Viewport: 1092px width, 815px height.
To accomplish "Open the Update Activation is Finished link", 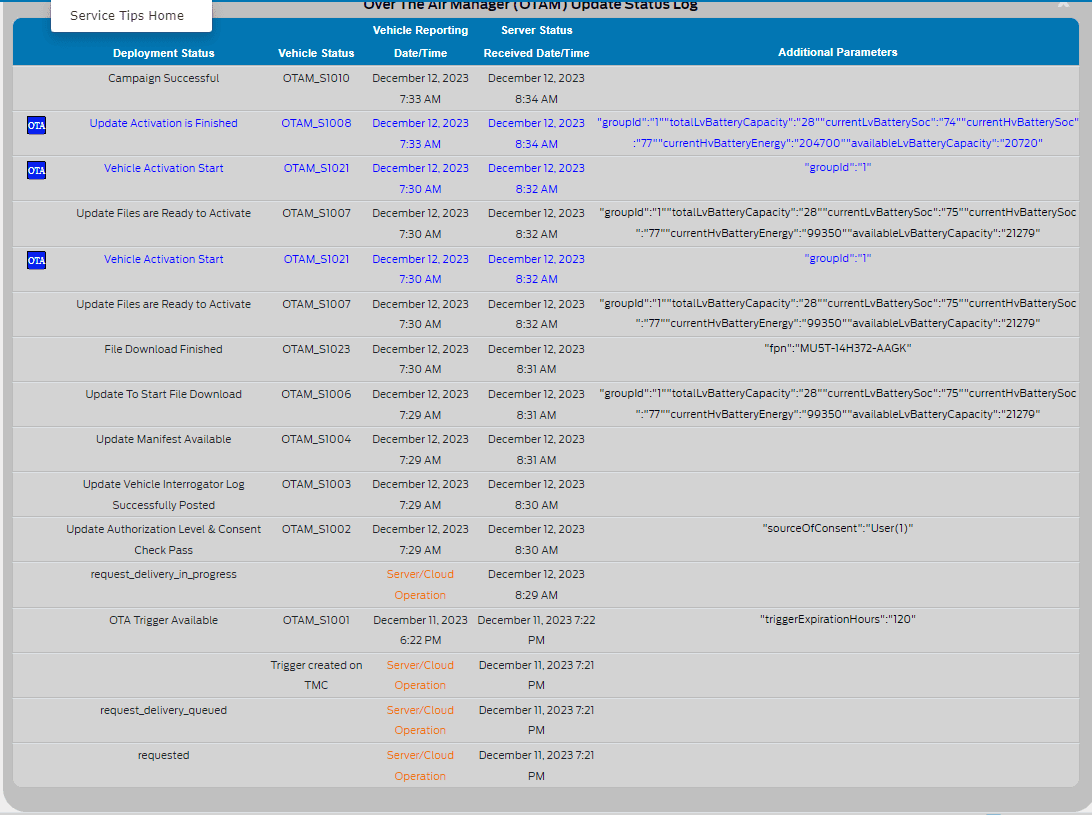I will tap(163, 123).
